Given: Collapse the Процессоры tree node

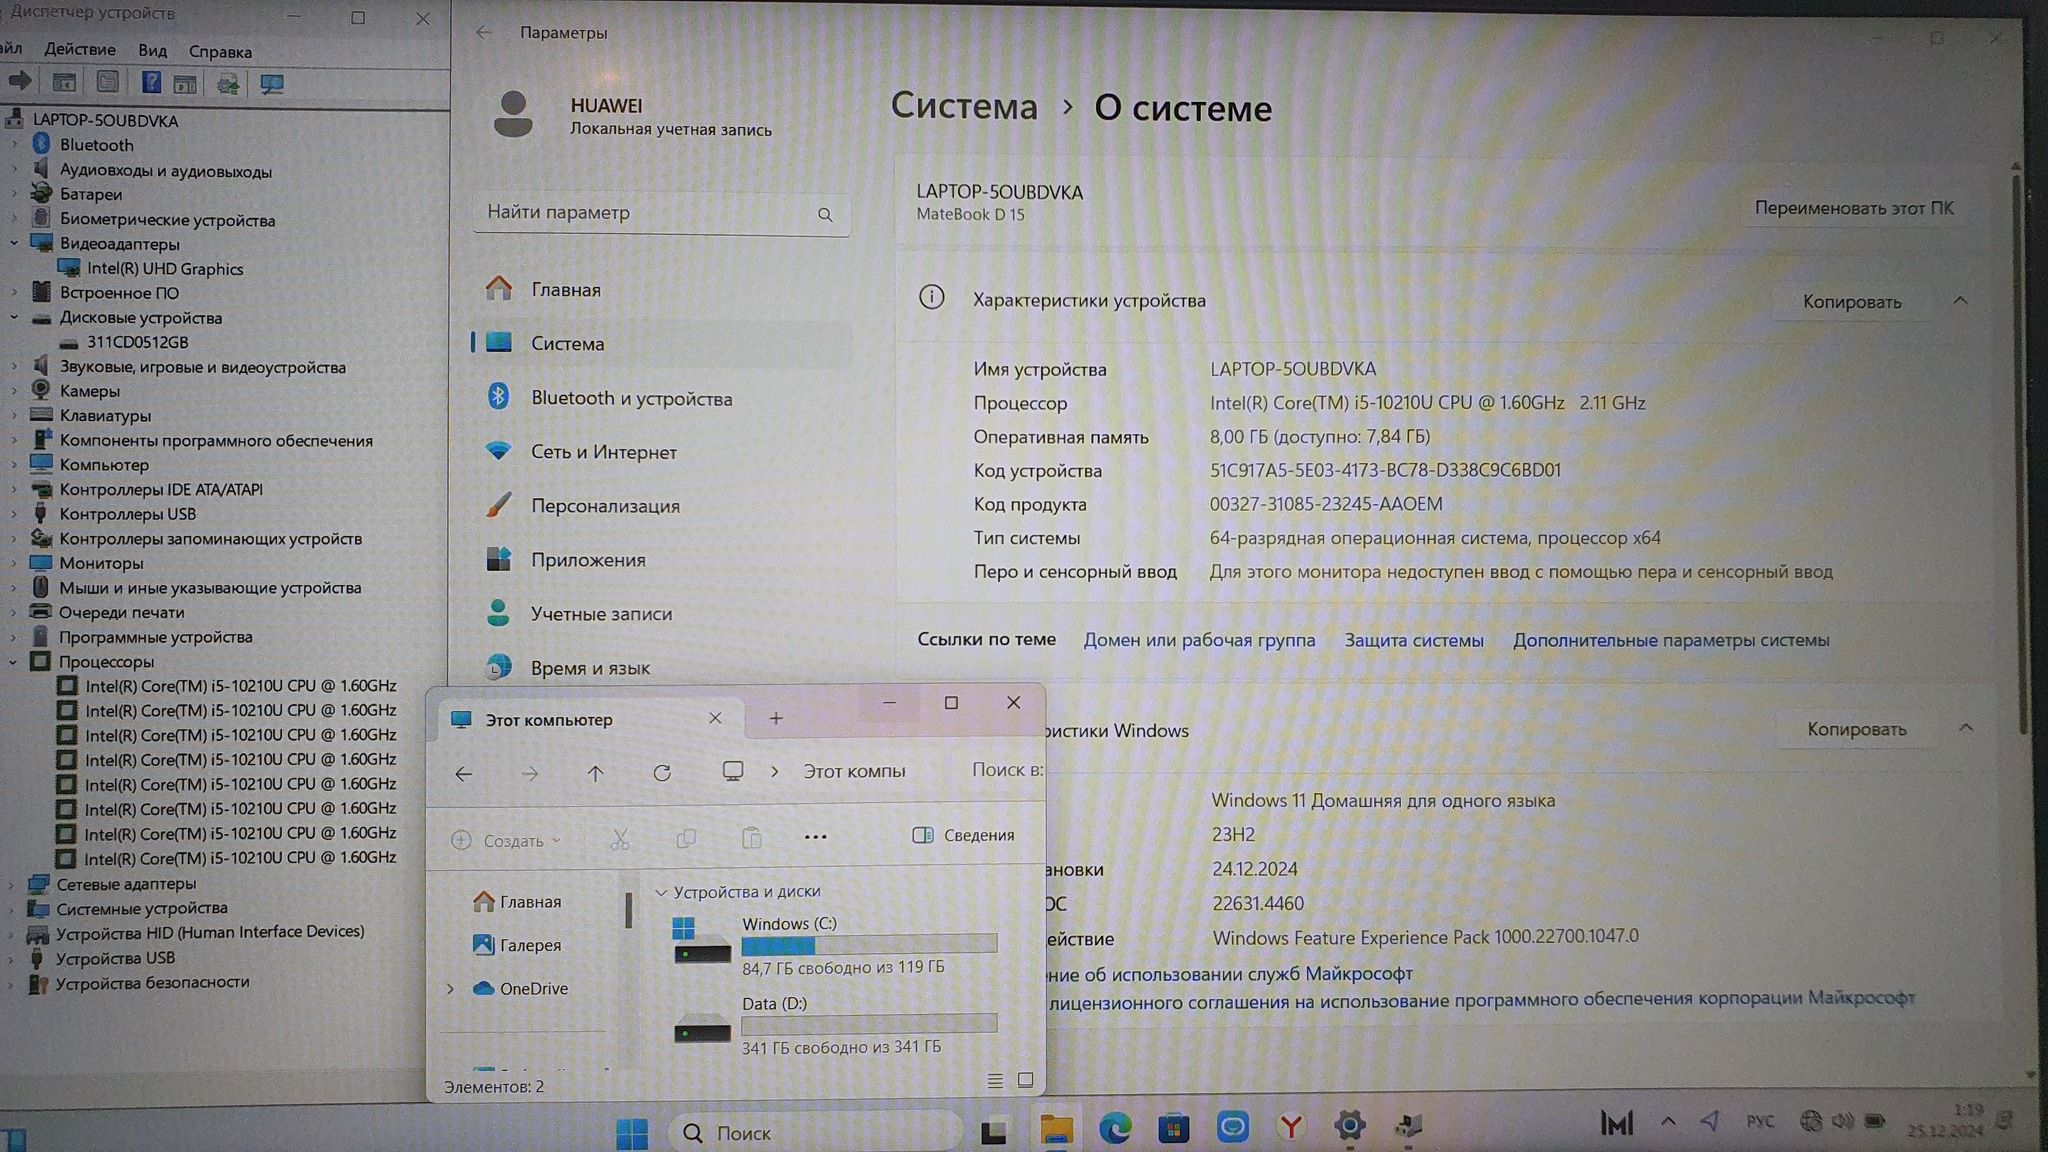Looking at the screenshot, I should [x=13, y=662].
